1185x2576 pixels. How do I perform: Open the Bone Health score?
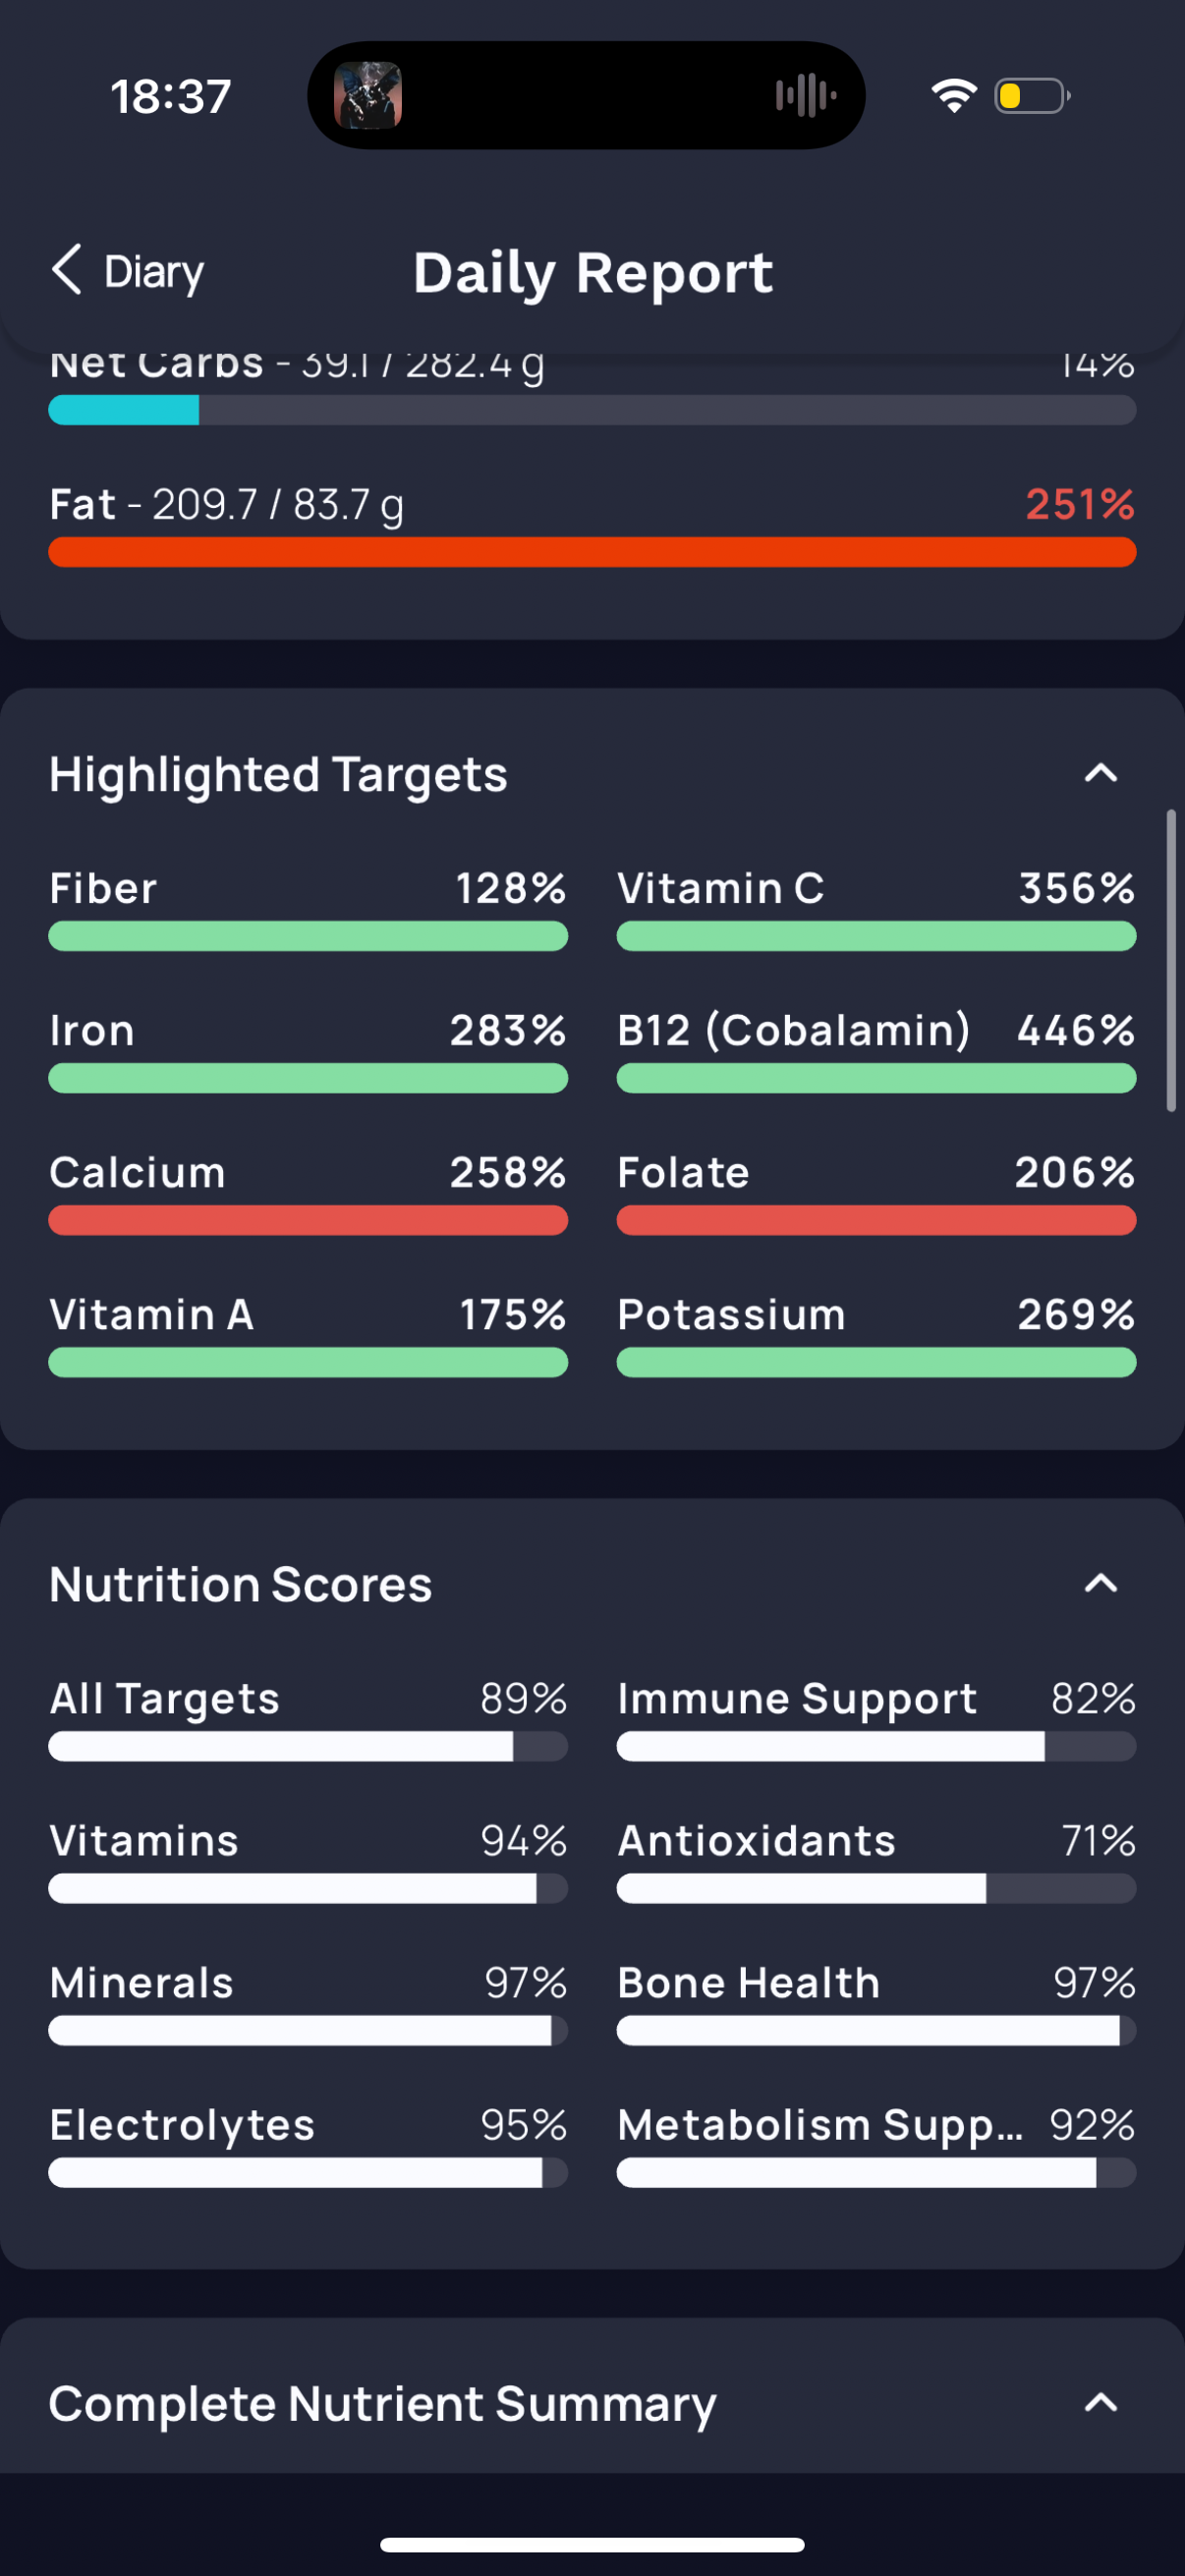876,2002
